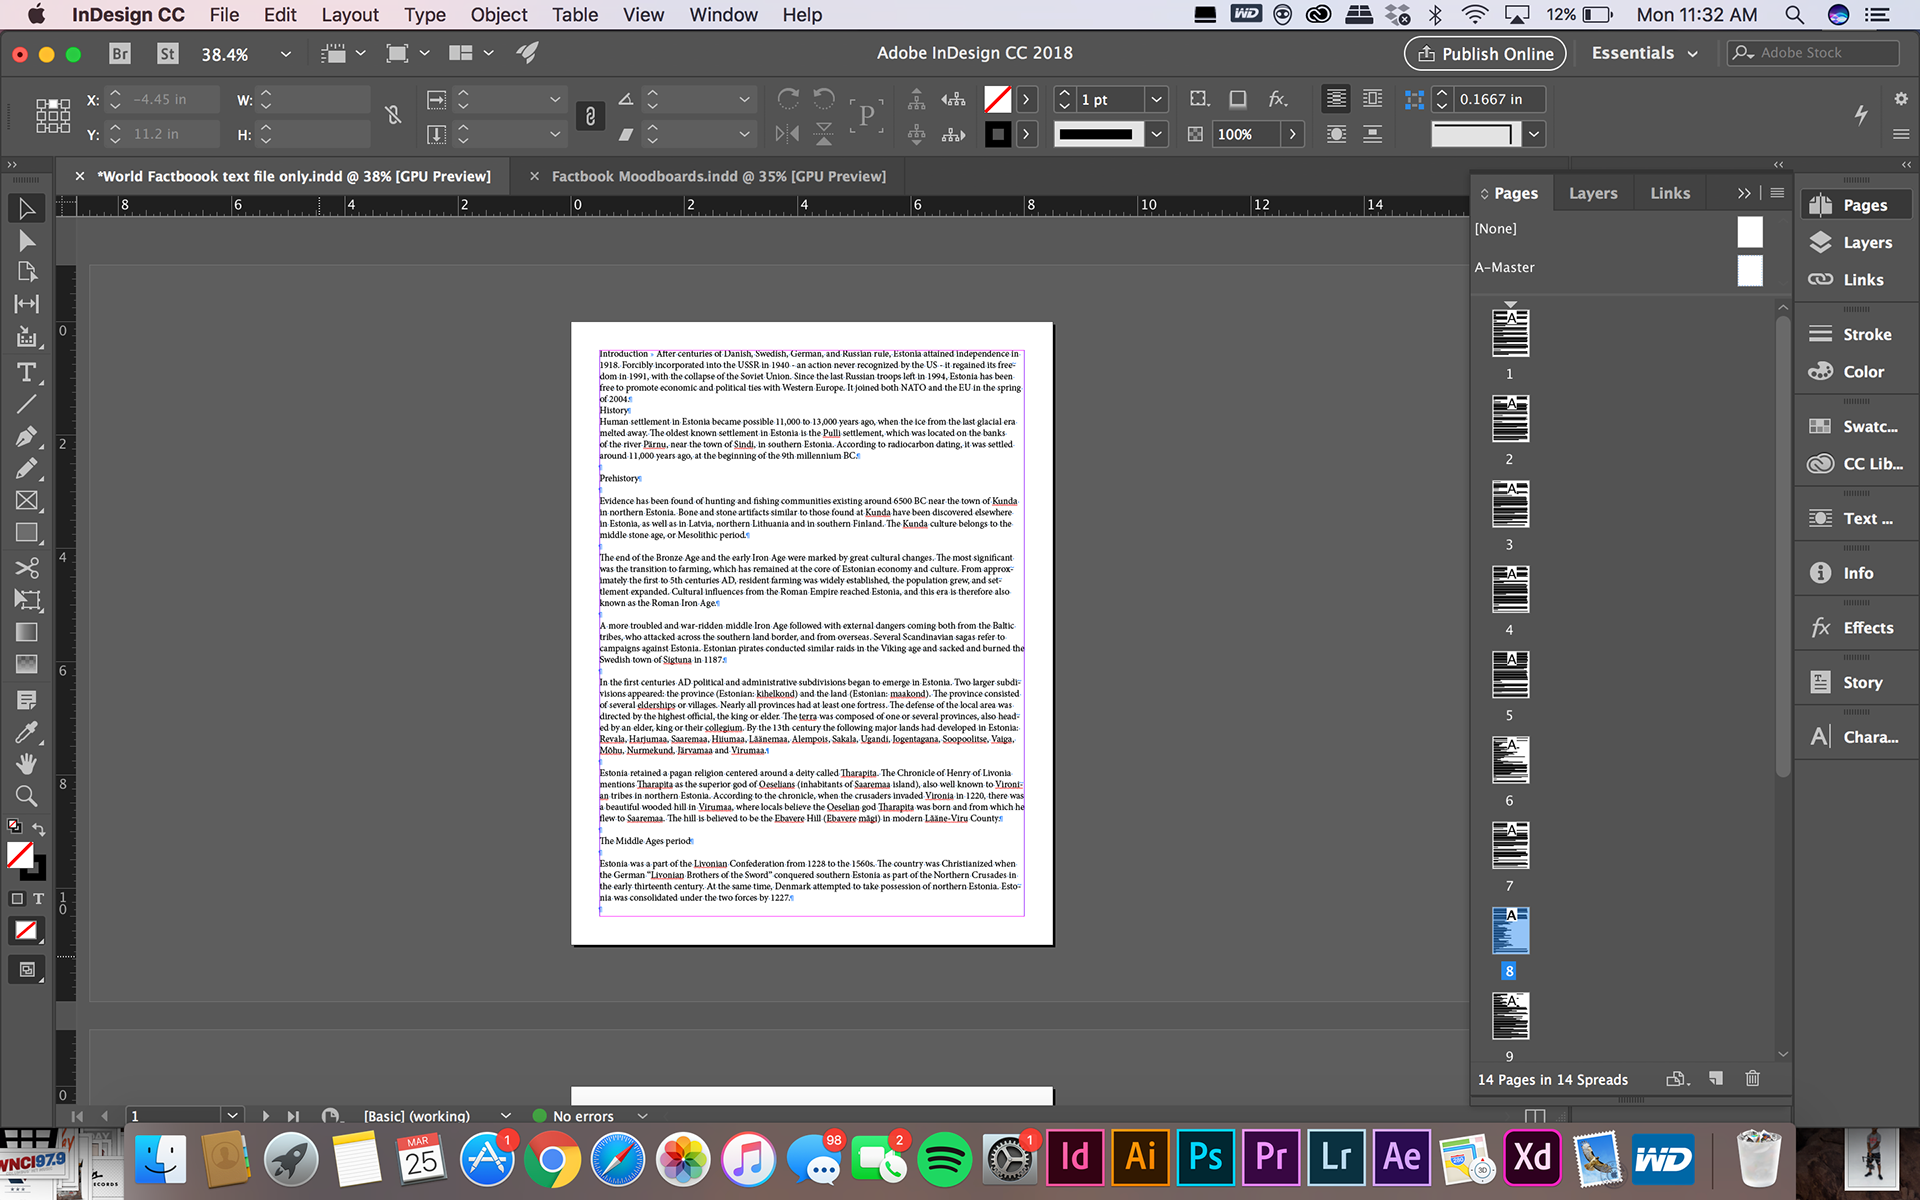This screenshot has width=1920, height=1200.
Task: Click the Flip Horizontal icon
Action: point(788,133)
